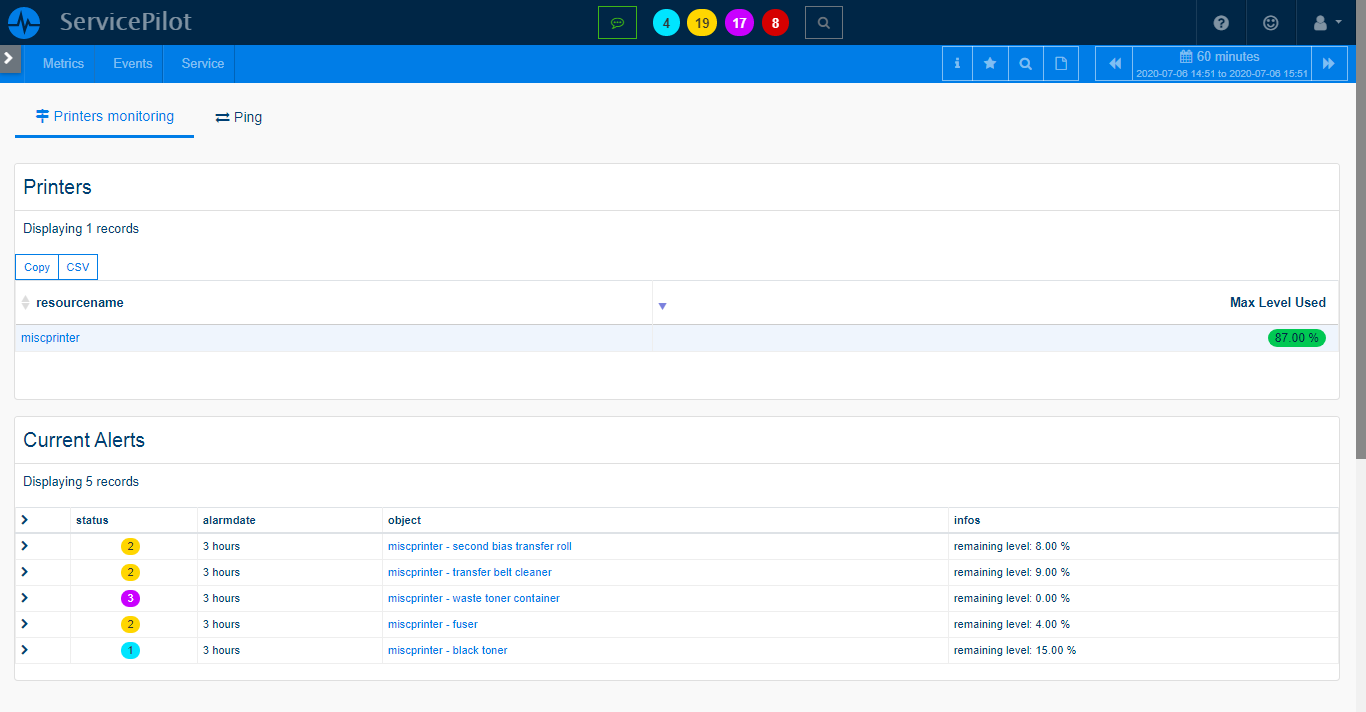This screenshot has width=1366, height=712.
Task: Open the user account dropdown
Action: point(1326,22)
